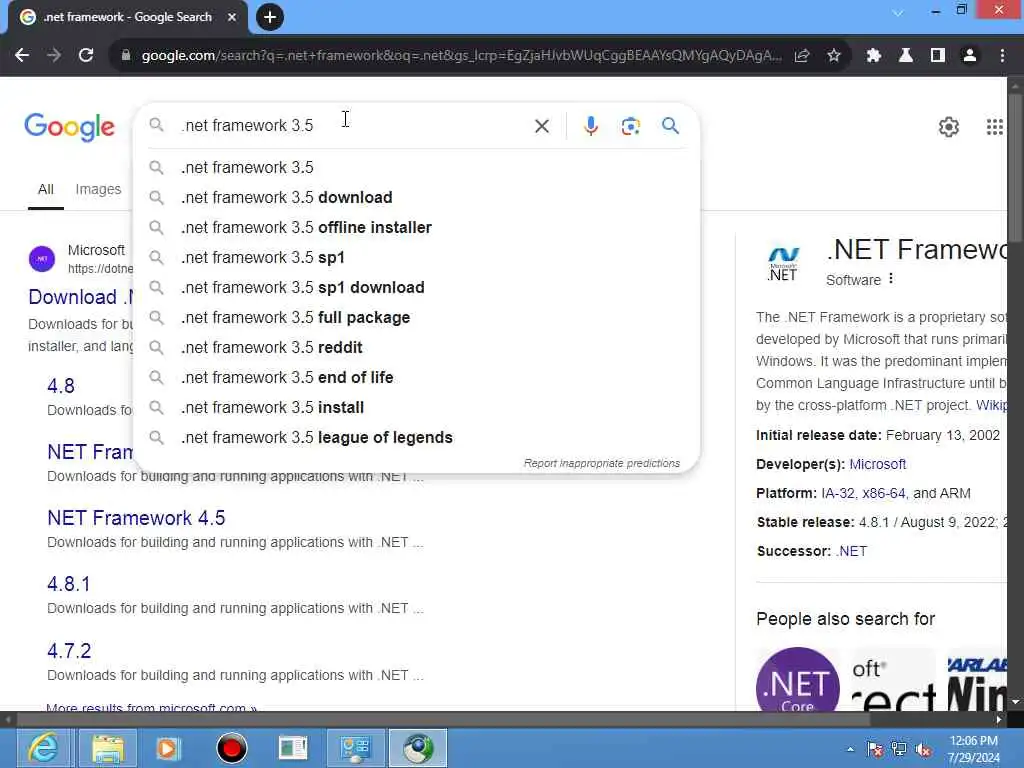Reload the Google search page
The width and height of the screenshot is (1024, 768).
point(86,56)
